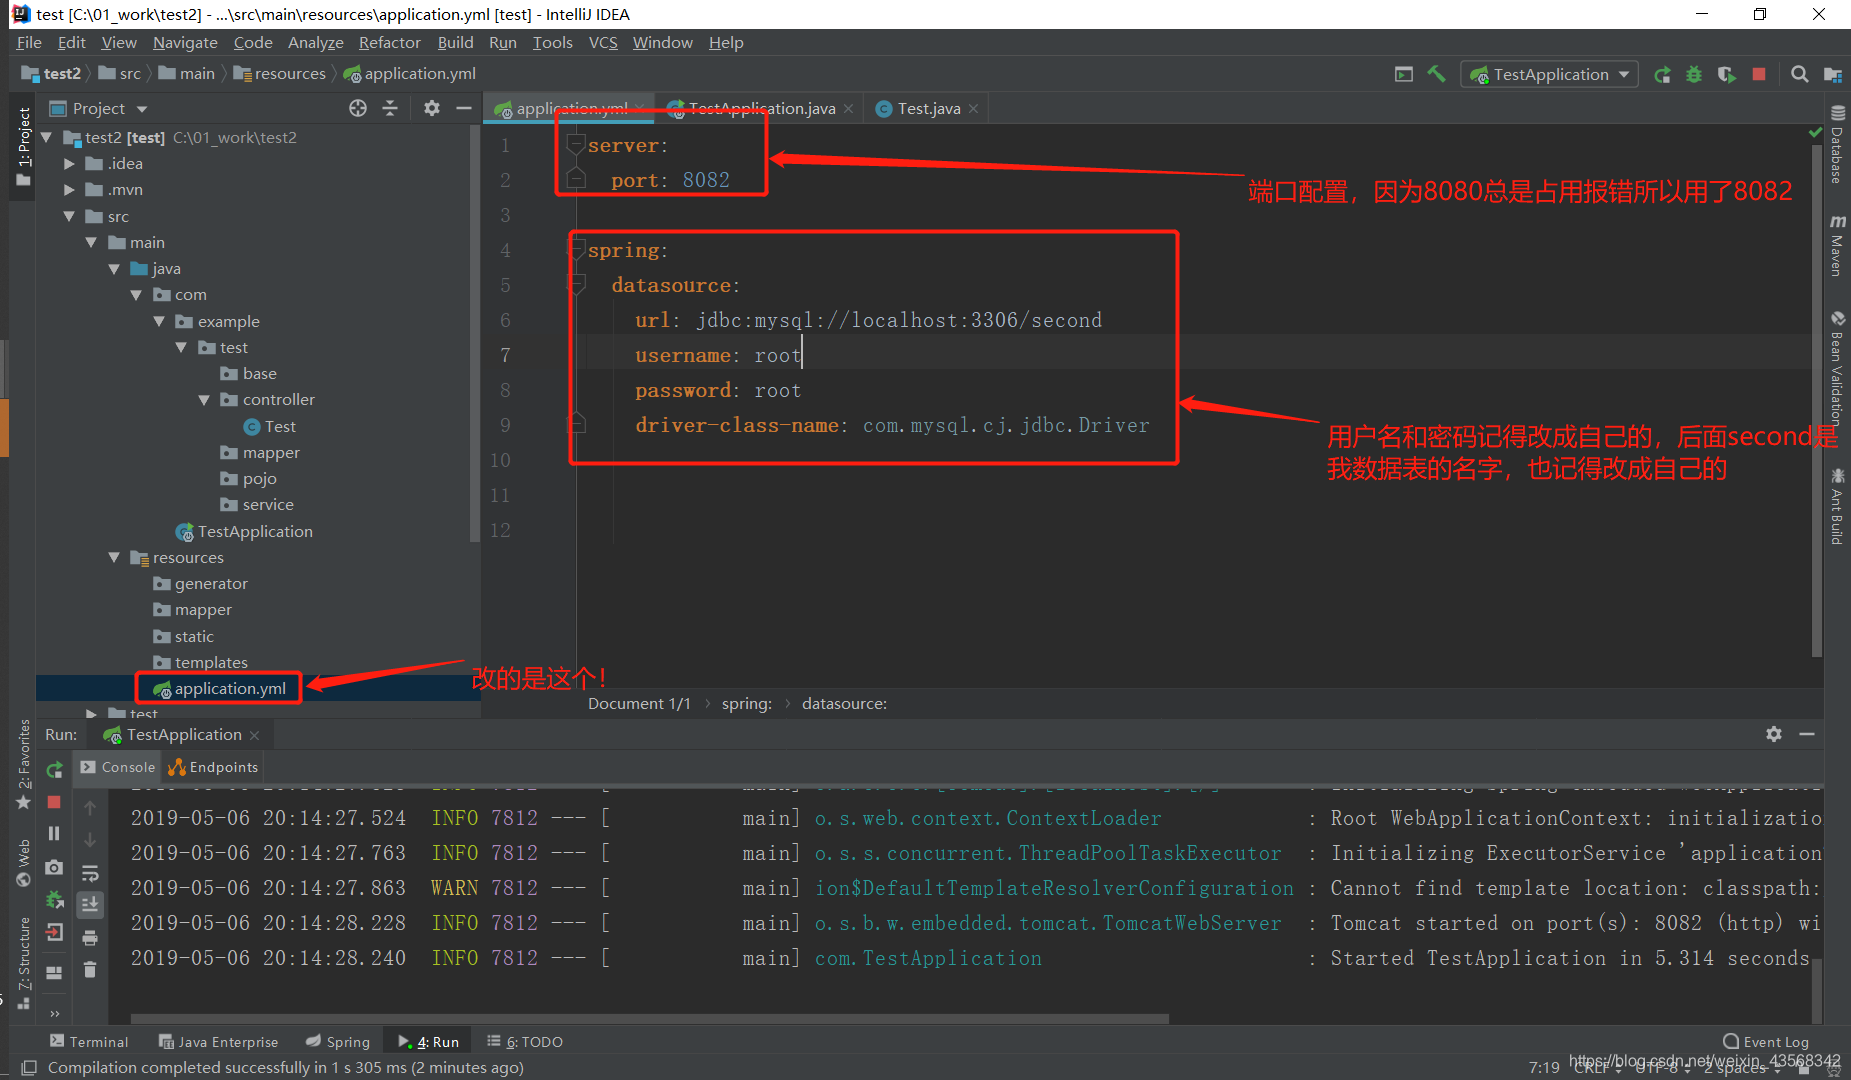The width and height of the screenshot is (1851, 1080).
Task: Toggle soft-wrap in console
Action: [x=90, y=872]
